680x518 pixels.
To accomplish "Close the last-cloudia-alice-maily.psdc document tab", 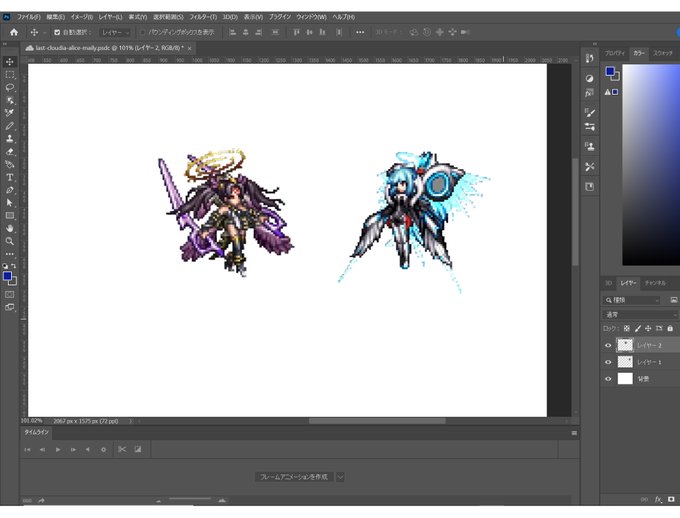I will (190, 48).
